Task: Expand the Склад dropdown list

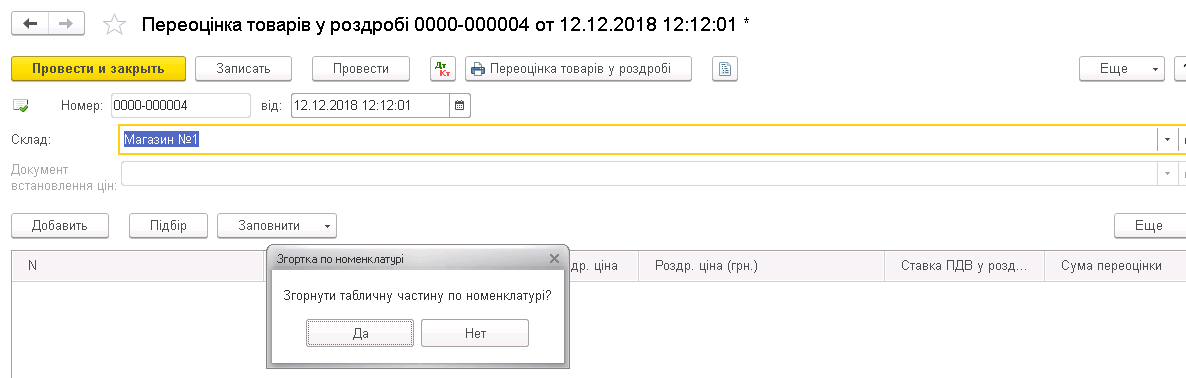Action: [1167, 140]
